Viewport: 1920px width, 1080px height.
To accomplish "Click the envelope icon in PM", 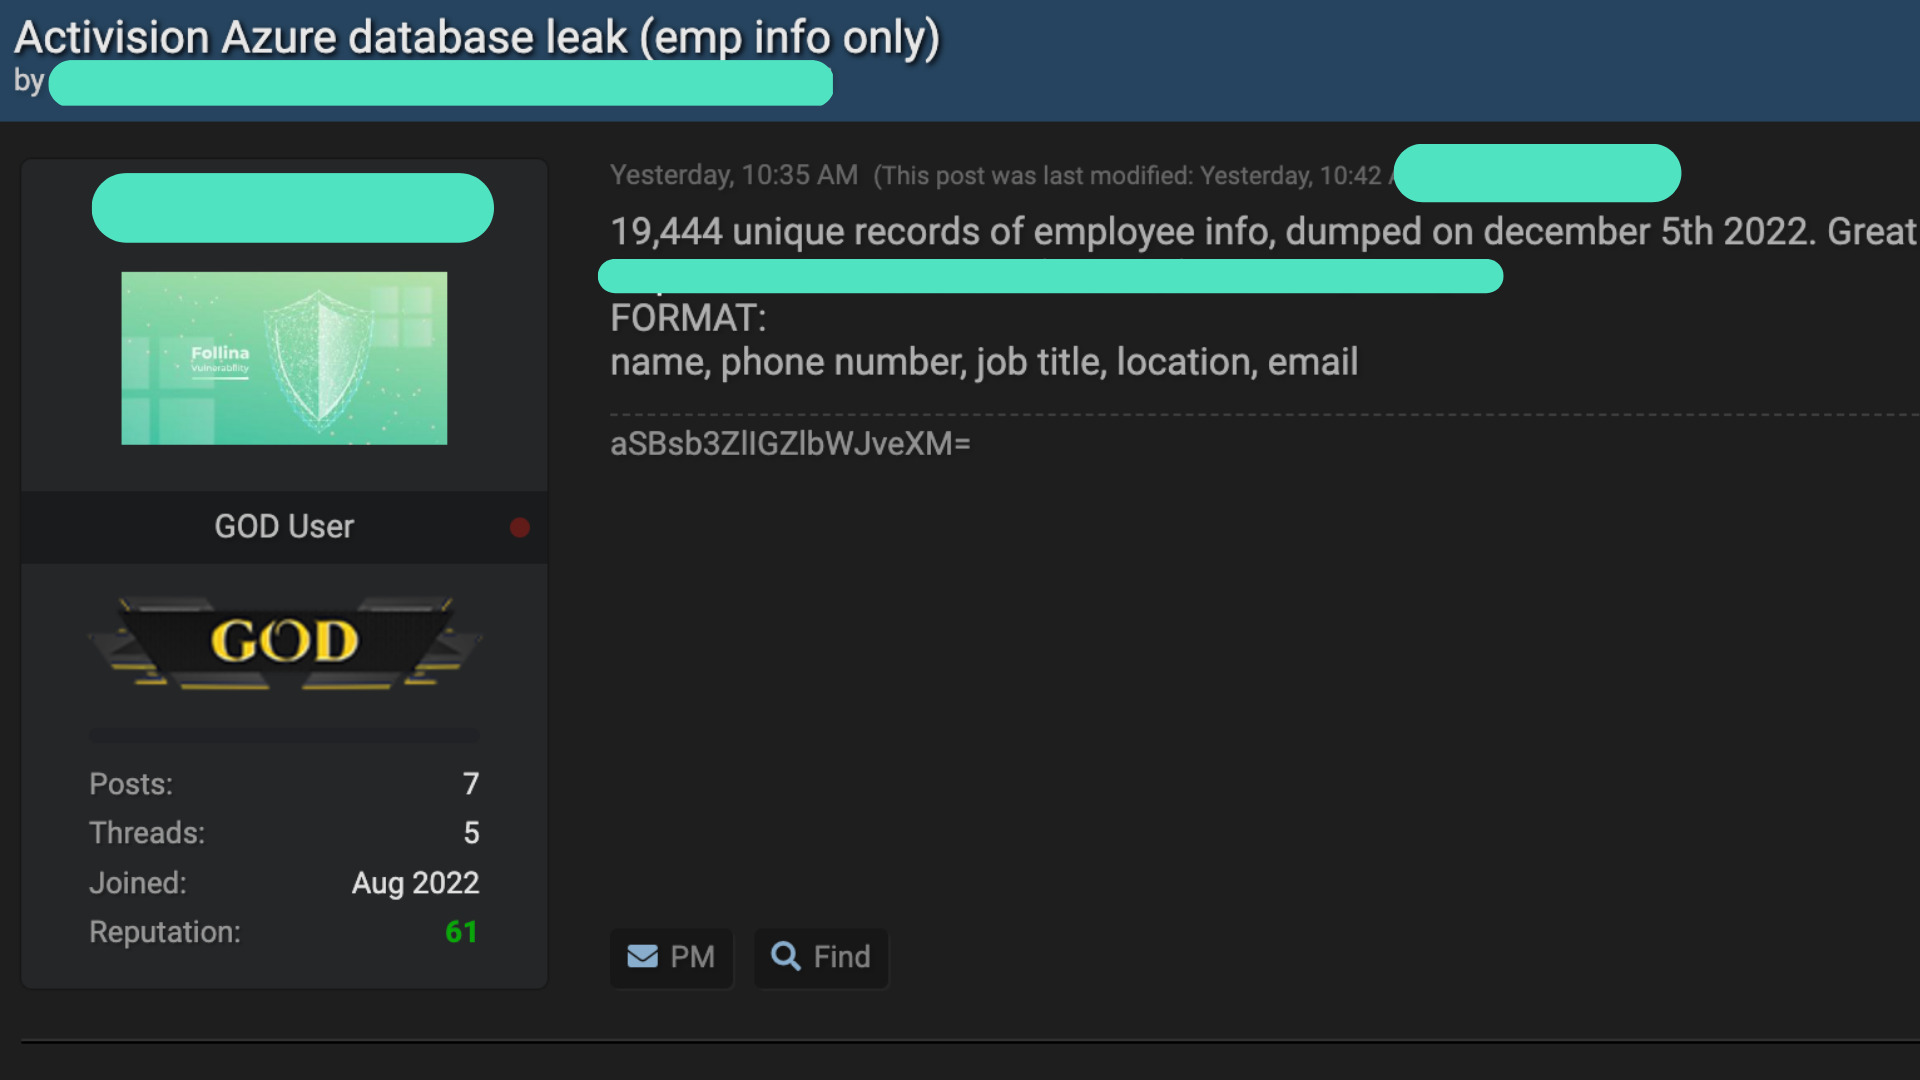I will tap(642, 957).
